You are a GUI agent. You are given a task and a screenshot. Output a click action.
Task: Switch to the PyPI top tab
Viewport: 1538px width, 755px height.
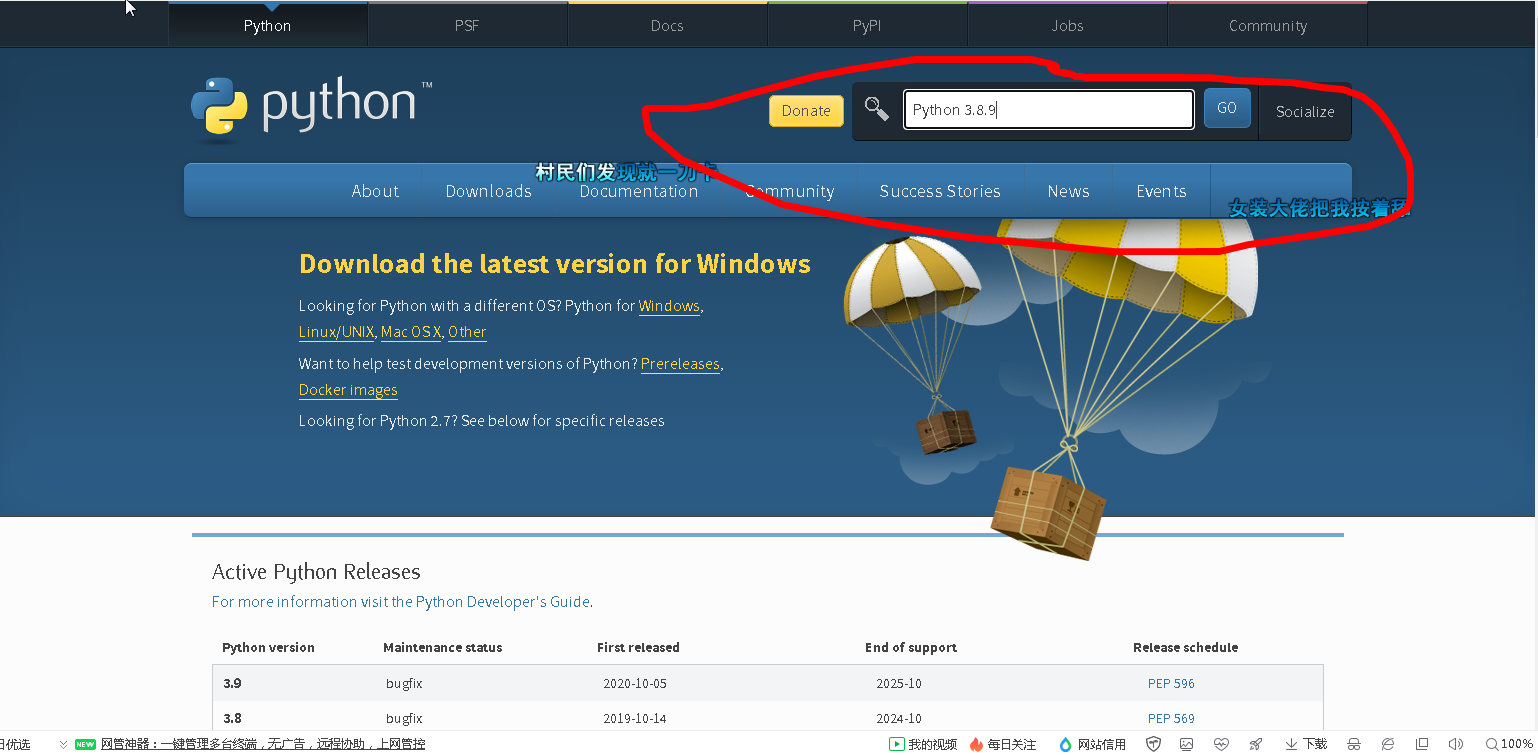(x=867, y=25)
